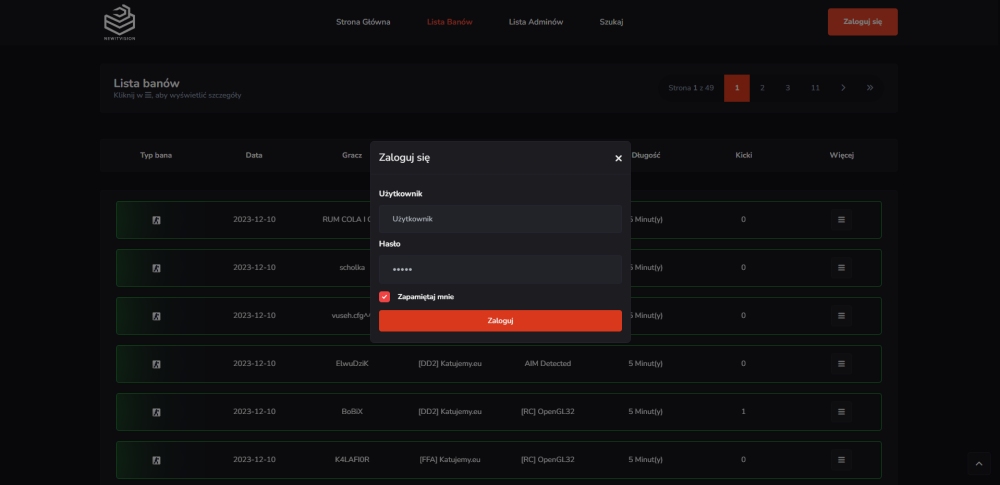Click the Więcej column header
This screenshot has width=1000, height=485.
841,155
